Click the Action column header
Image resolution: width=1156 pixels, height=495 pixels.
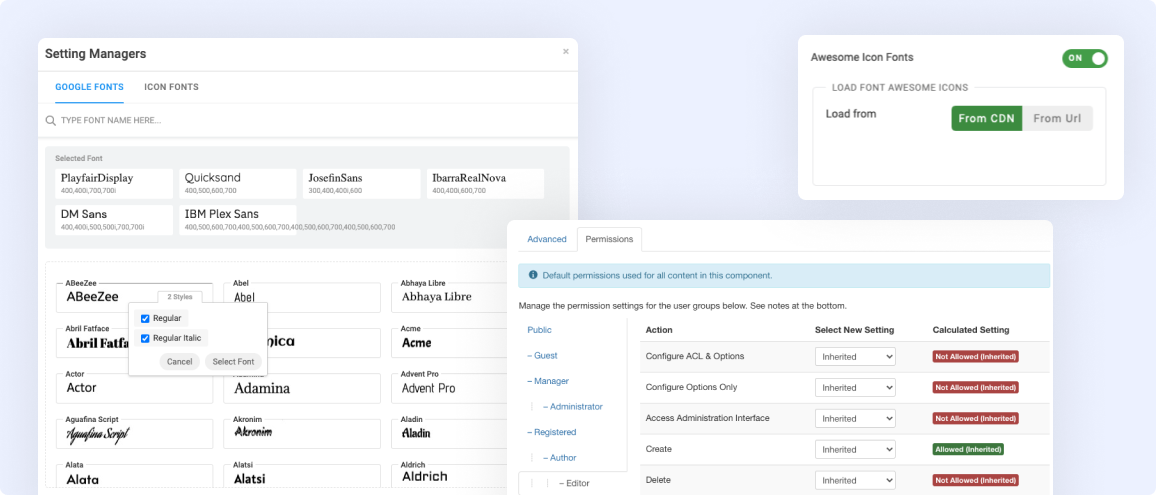659,330
